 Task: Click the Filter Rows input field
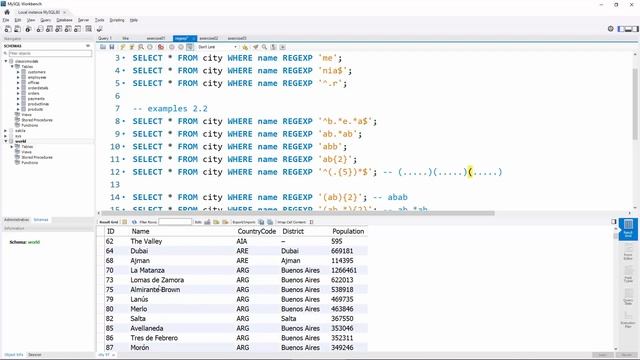click(x=175, y=222)
